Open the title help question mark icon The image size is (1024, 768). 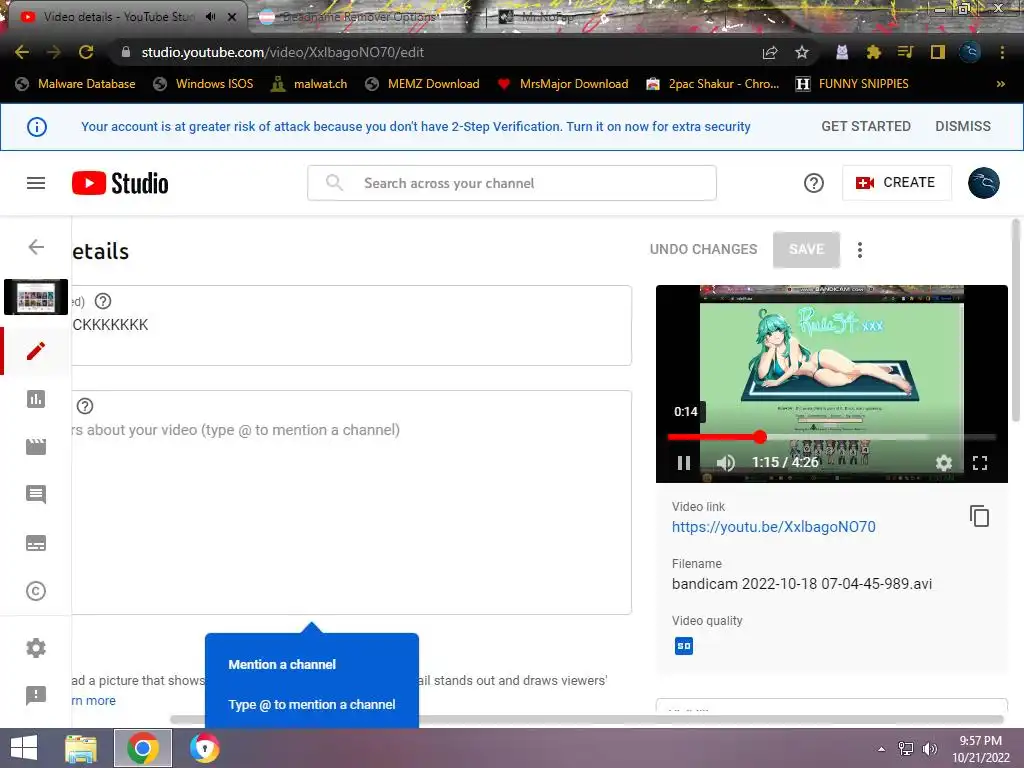(x=103, y=301)
